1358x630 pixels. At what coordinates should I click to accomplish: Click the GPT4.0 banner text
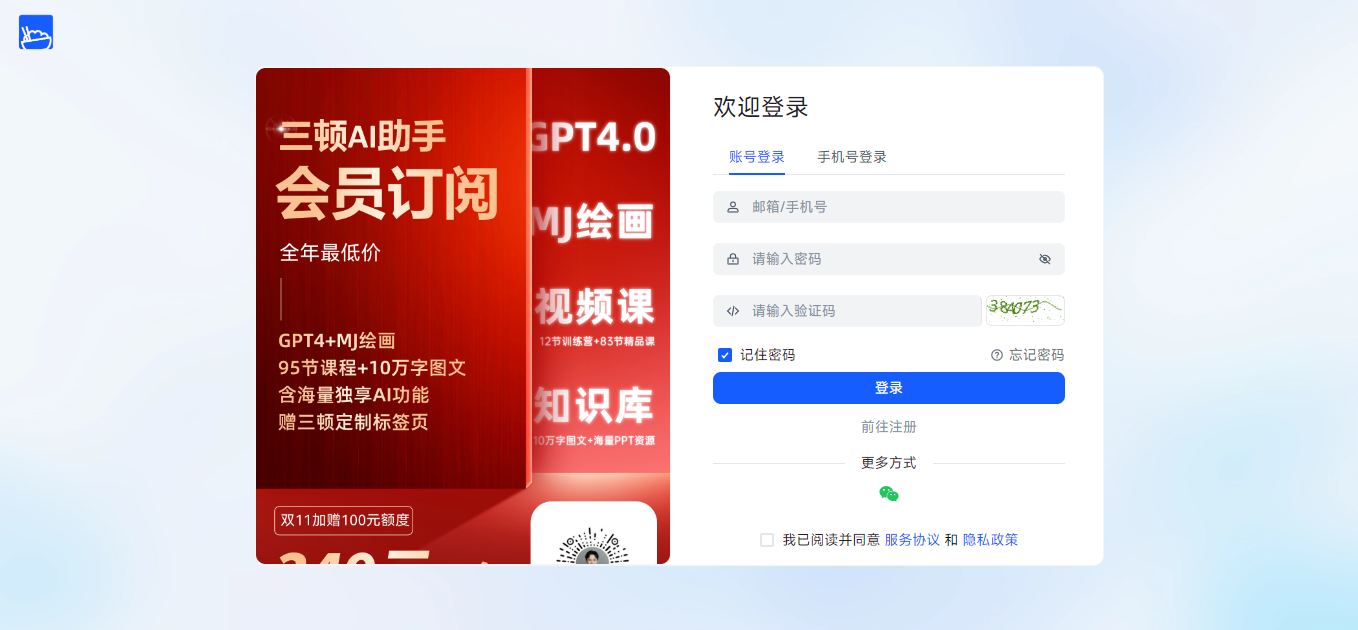pyautogui.click(x=592, y=136)
